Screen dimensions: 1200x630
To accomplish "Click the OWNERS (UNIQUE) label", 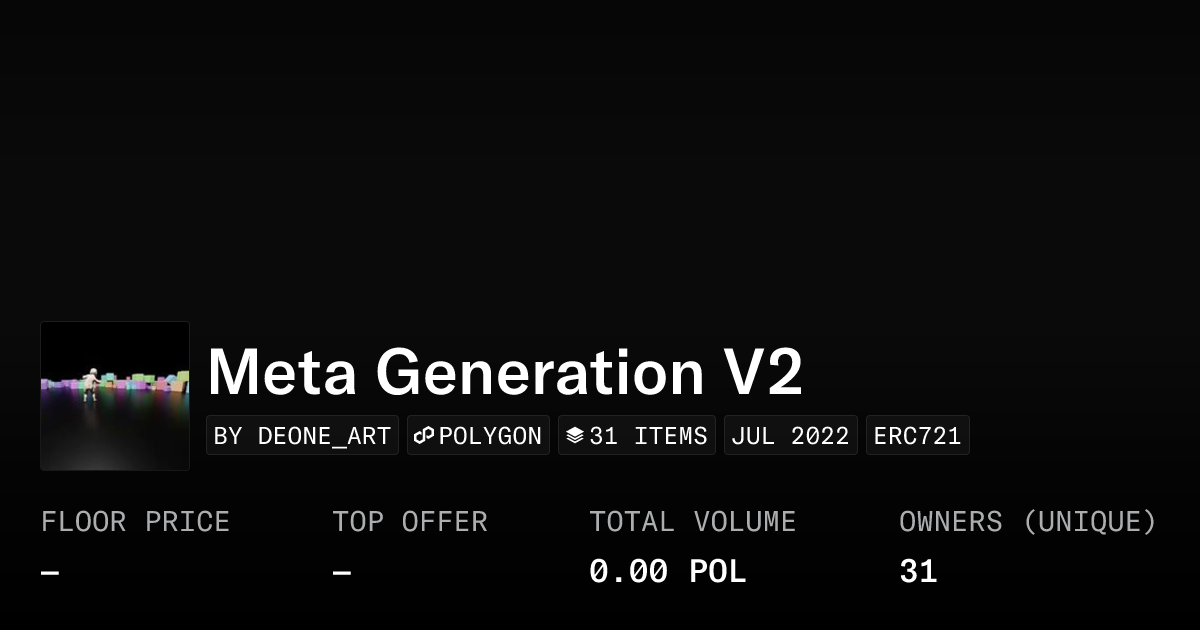I will coord(1027,522).
